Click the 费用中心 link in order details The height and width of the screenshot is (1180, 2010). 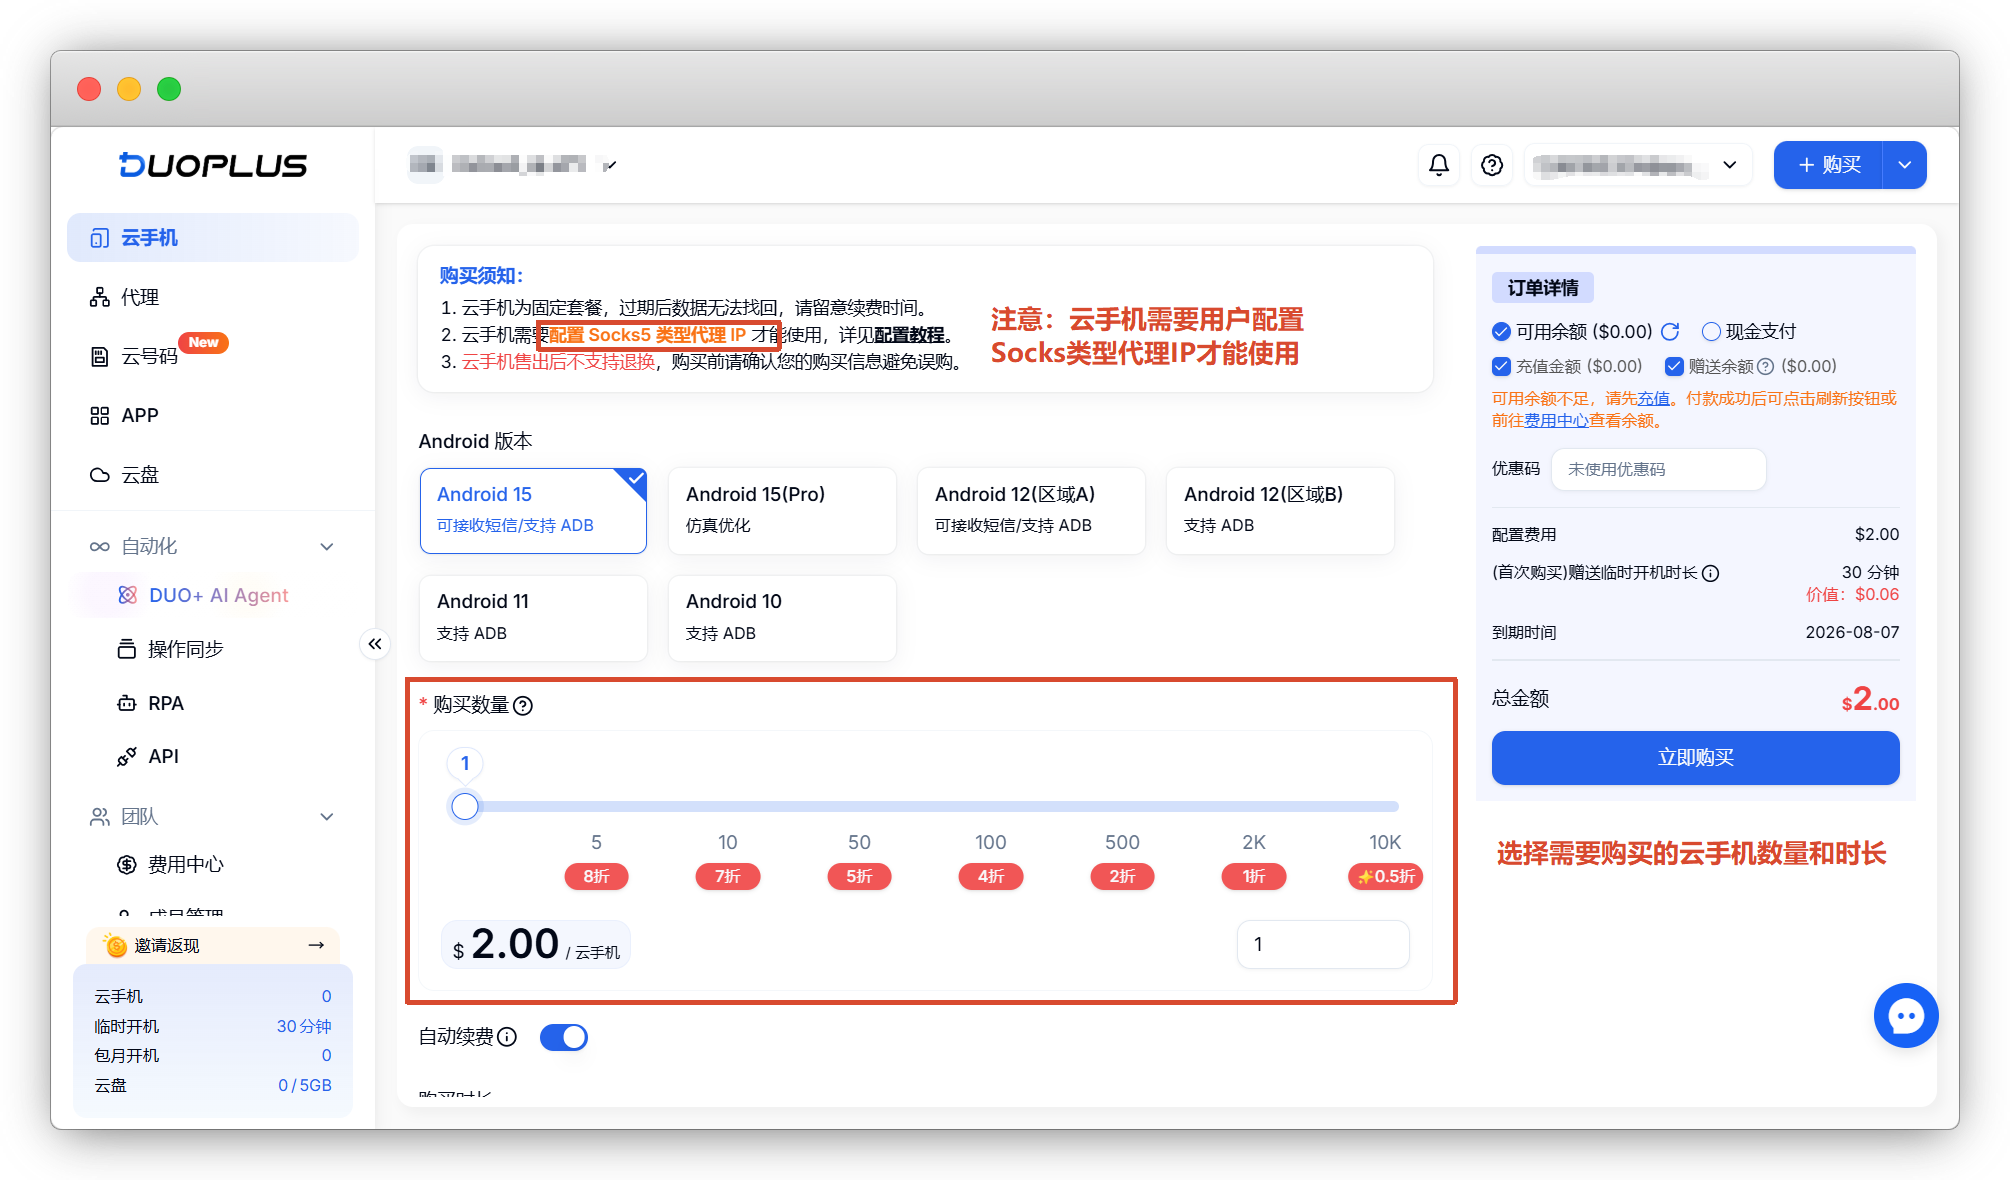click(1556, 421)
